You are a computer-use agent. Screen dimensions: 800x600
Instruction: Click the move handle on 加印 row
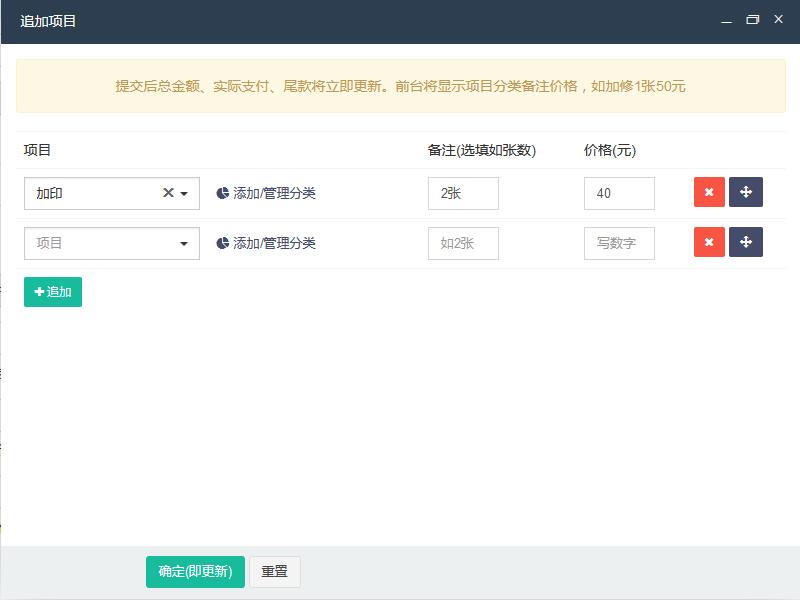[x=745, y=193]
